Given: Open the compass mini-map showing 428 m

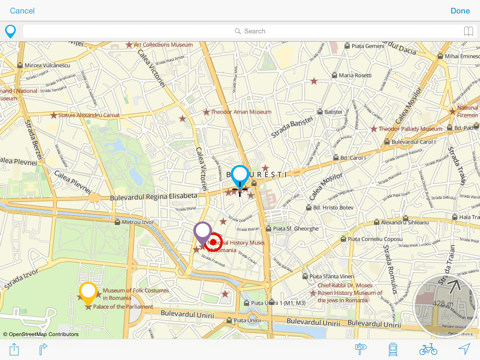Looking at the screenshot, I should pyautogui.click(x=446, y=306).
